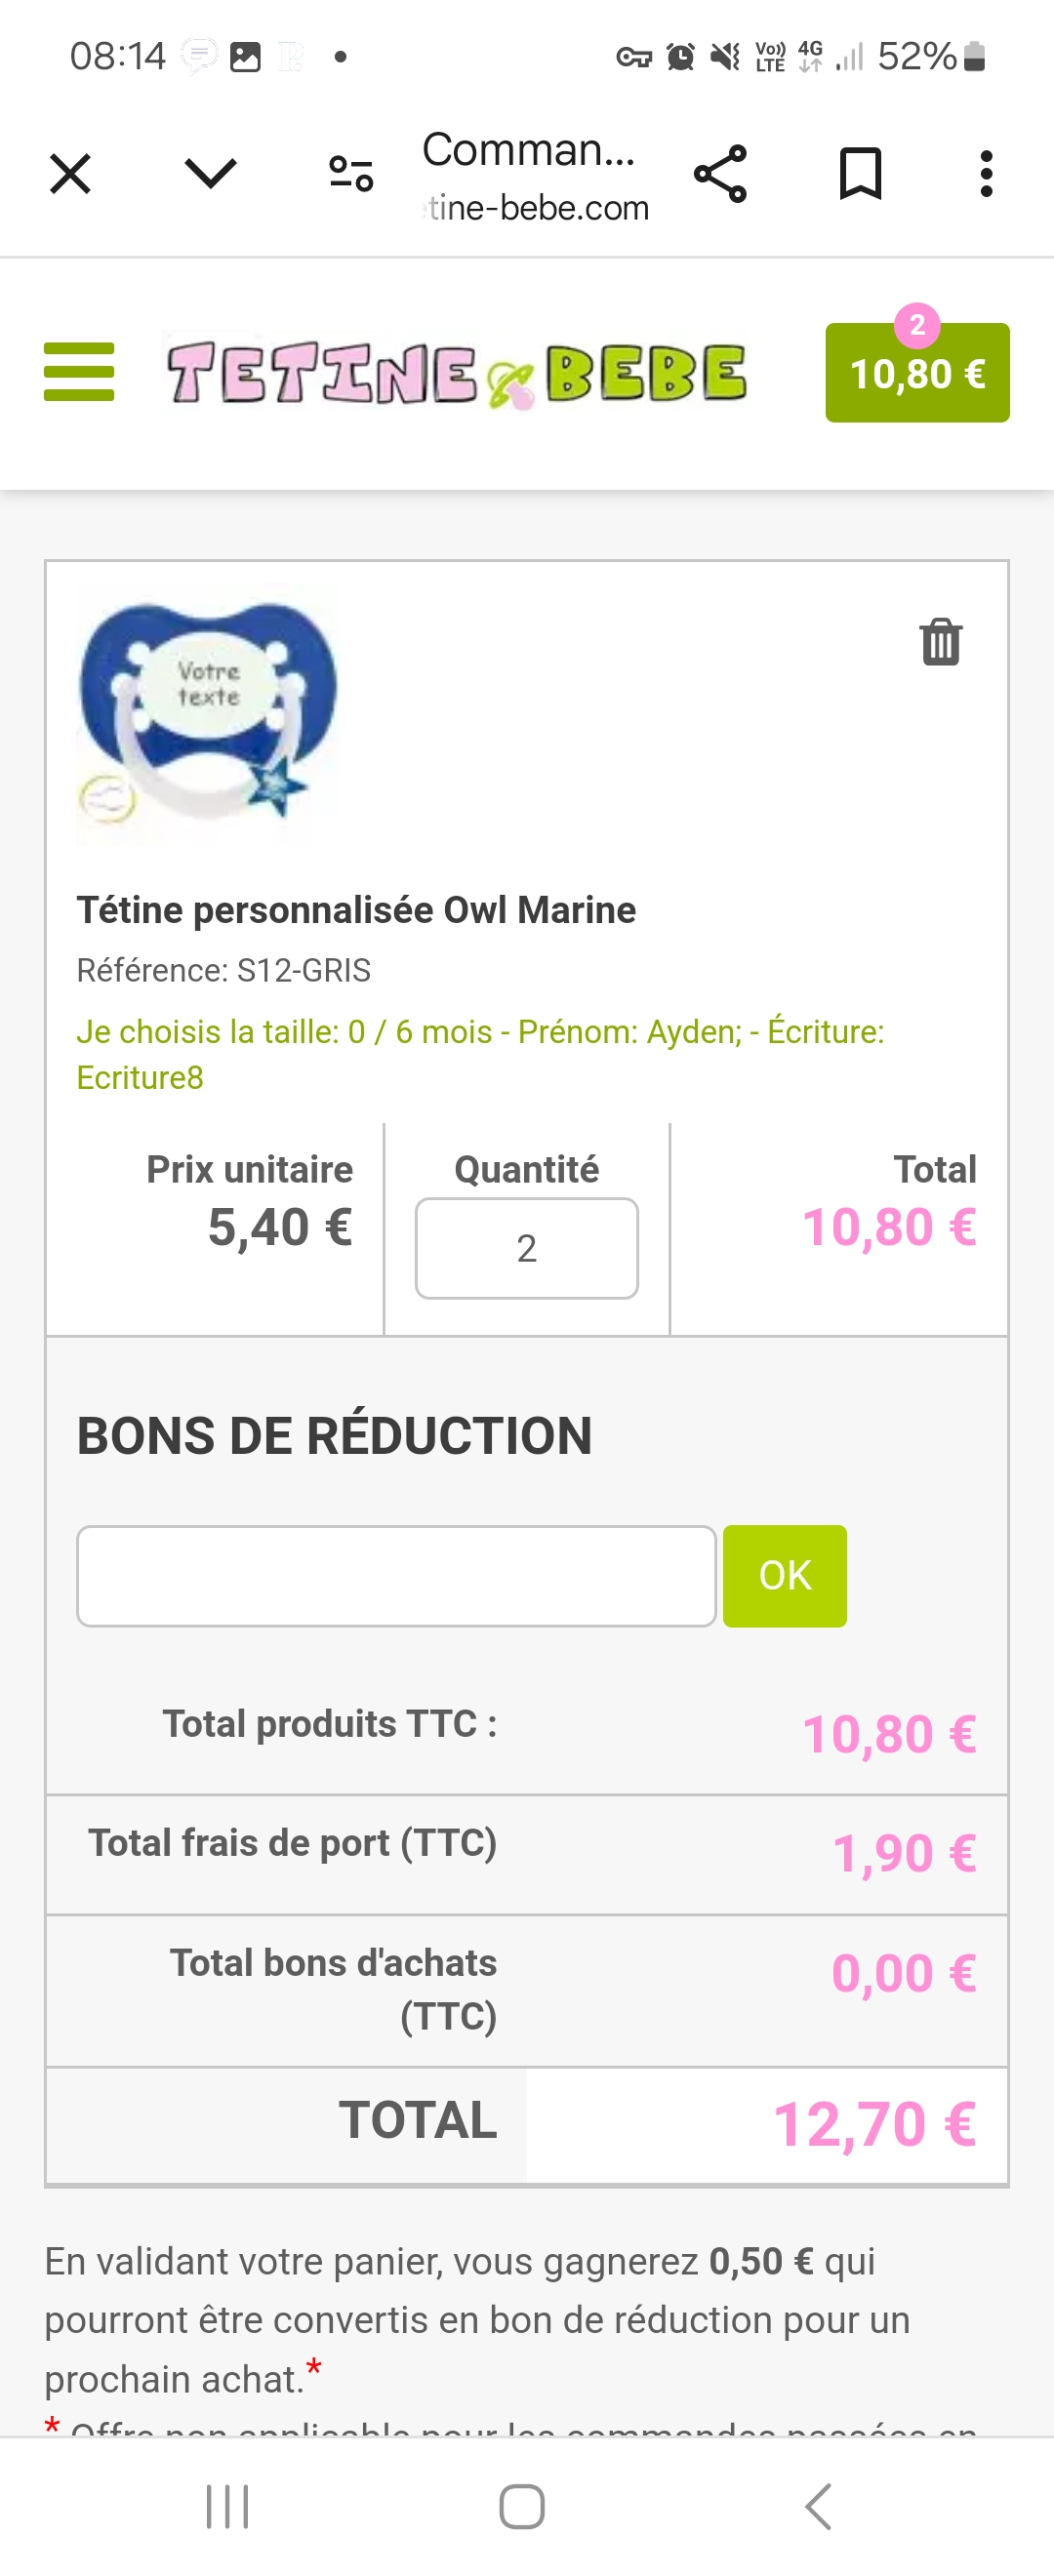Screen dimensions: 1054x2576
Task: Tap the share icon
Action: coord(720,174)
